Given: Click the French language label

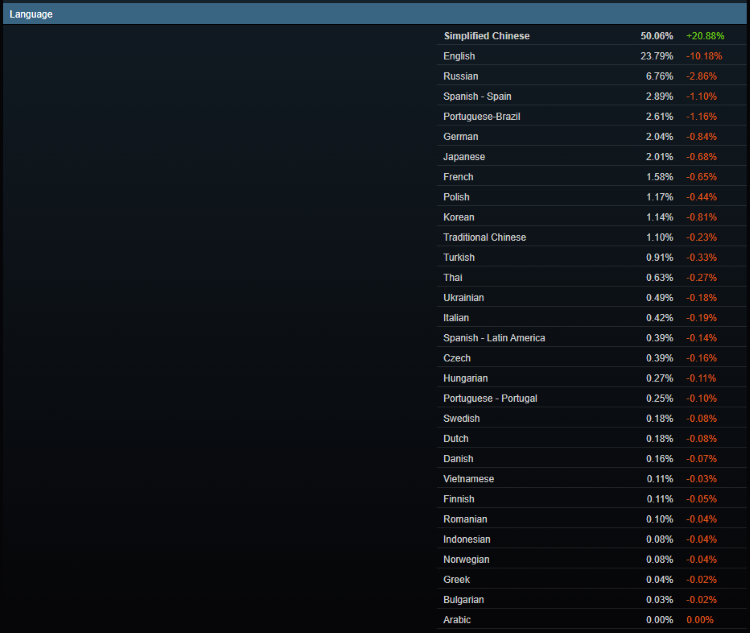Looking at the screenshot, I should pyautogui.click(x=458, y=177).
